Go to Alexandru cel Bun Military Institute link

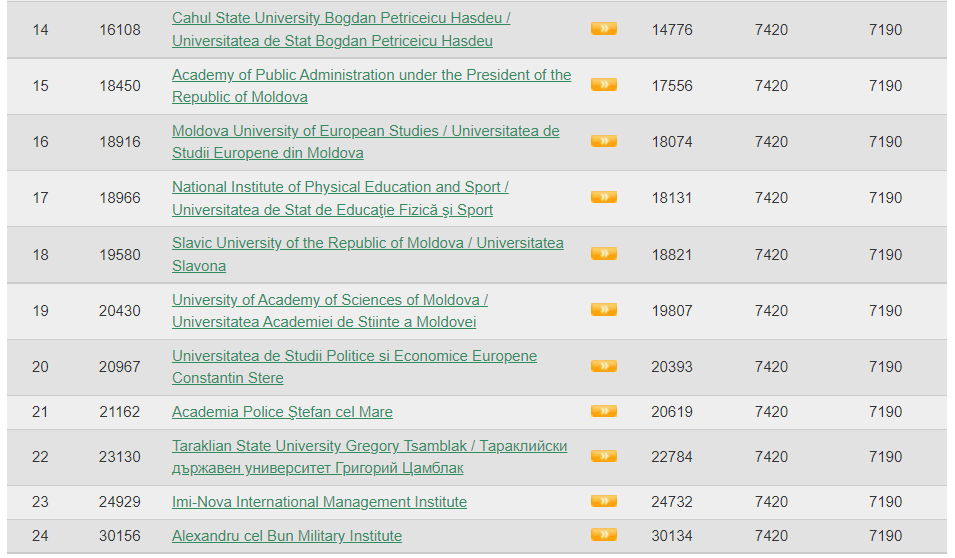click(286, 536)
